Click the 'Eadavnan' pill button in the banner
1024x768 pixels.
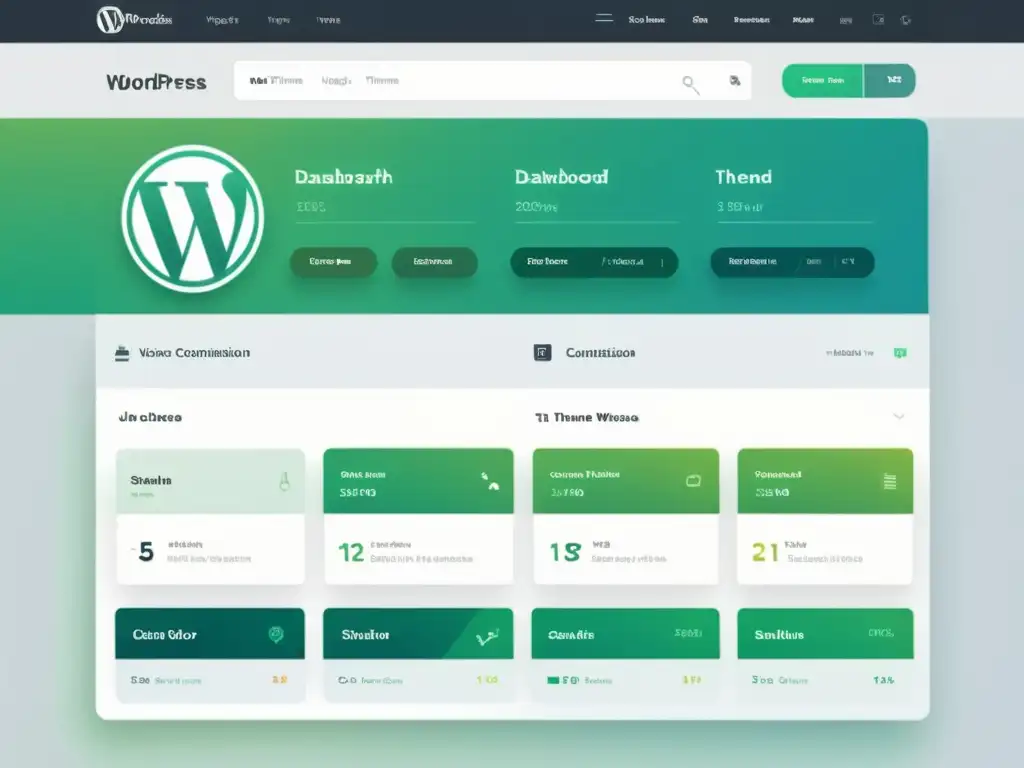click(x=434, y=262)
